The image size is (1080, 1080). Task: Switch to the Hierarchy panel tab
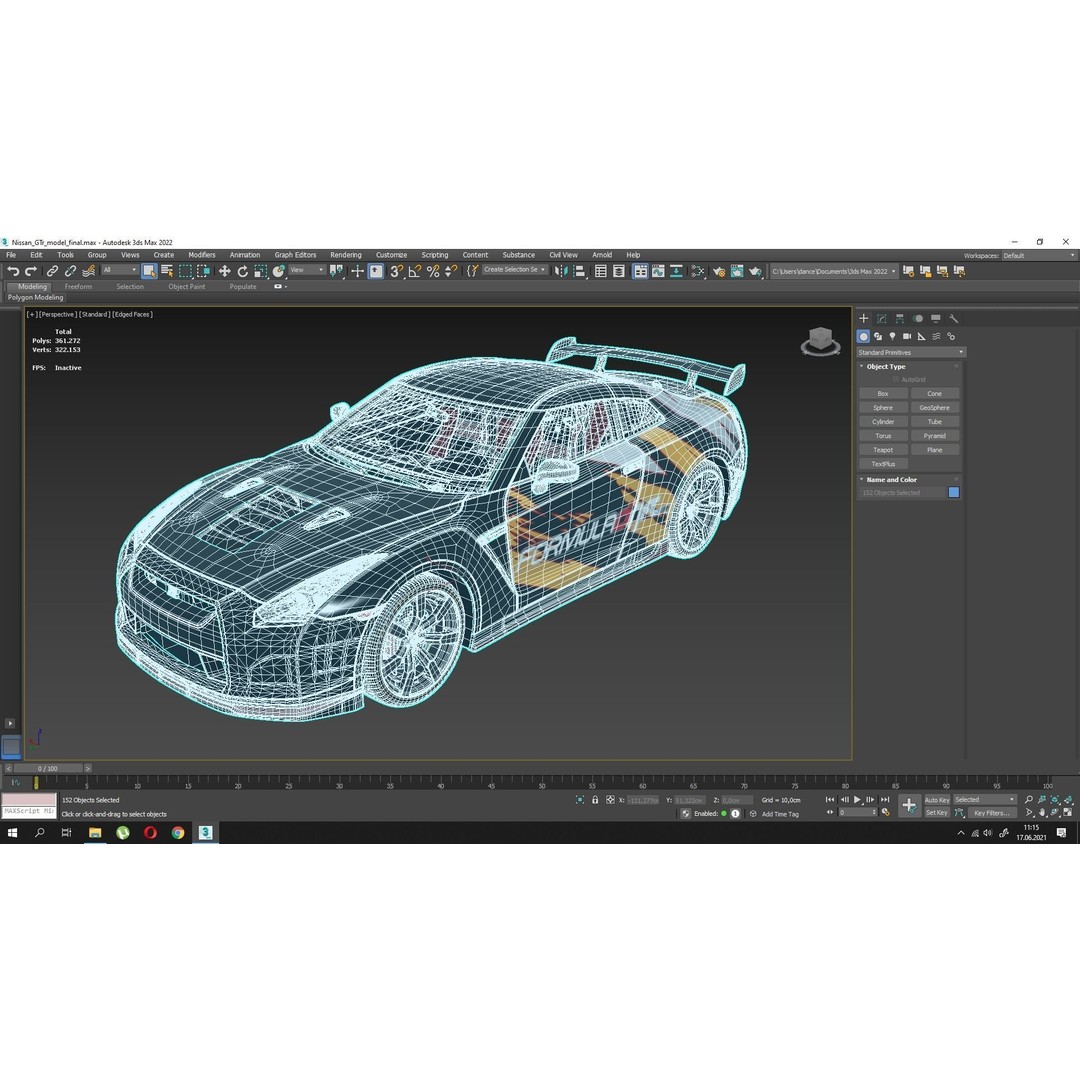point(900,318)
